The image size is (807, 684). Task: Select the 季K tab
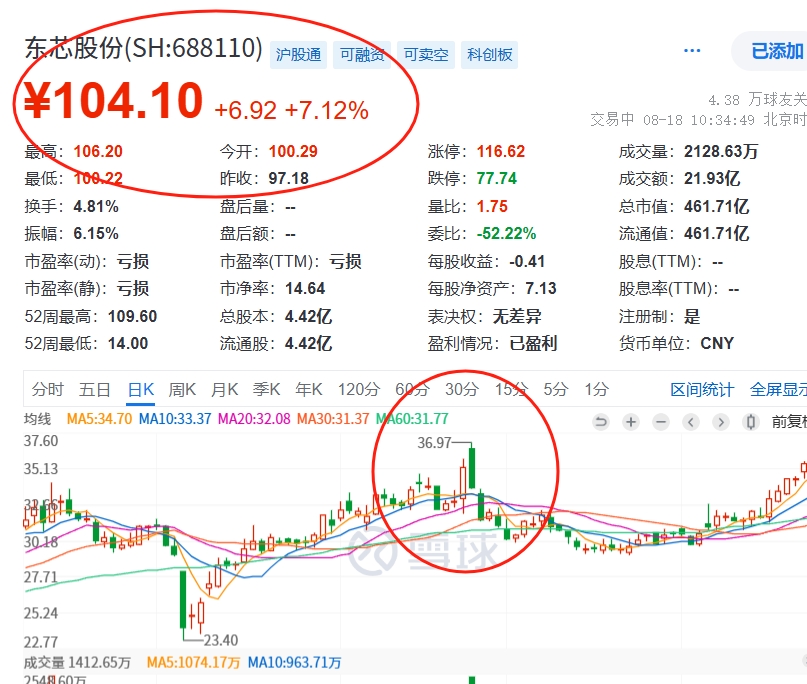(x=267, y=390)
